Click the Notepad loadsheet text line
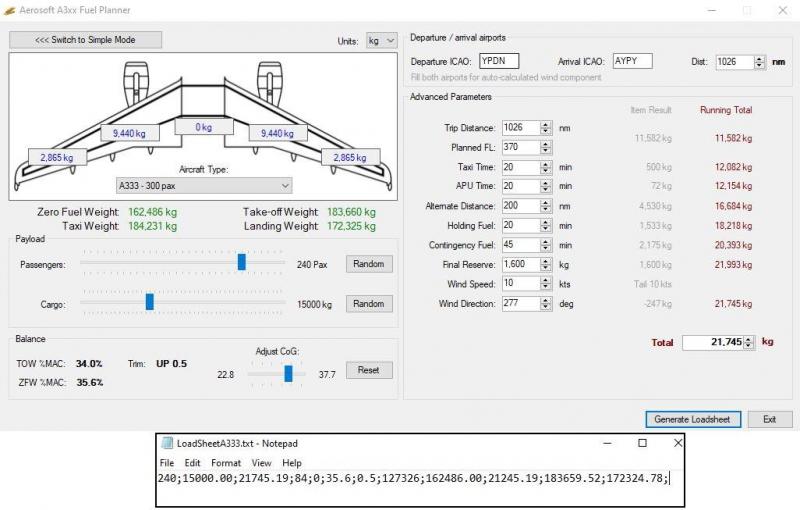The image size is (800, 510). 414,478
